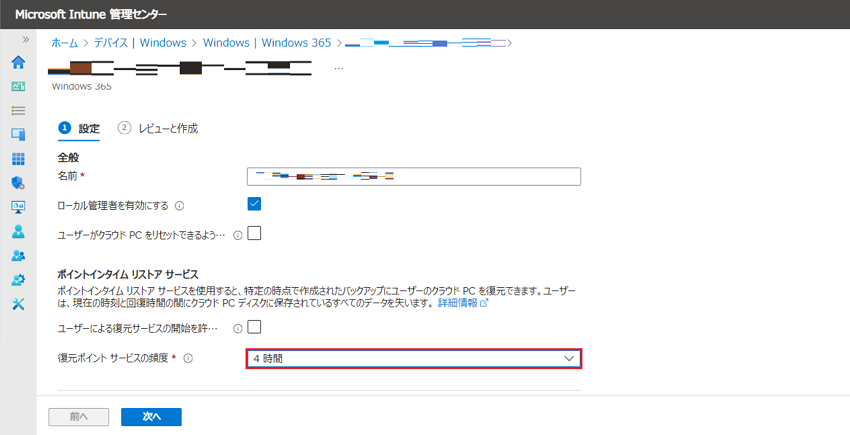850x435 pixels.
Task: Click the 前へ button
Action: click(79, 417)
